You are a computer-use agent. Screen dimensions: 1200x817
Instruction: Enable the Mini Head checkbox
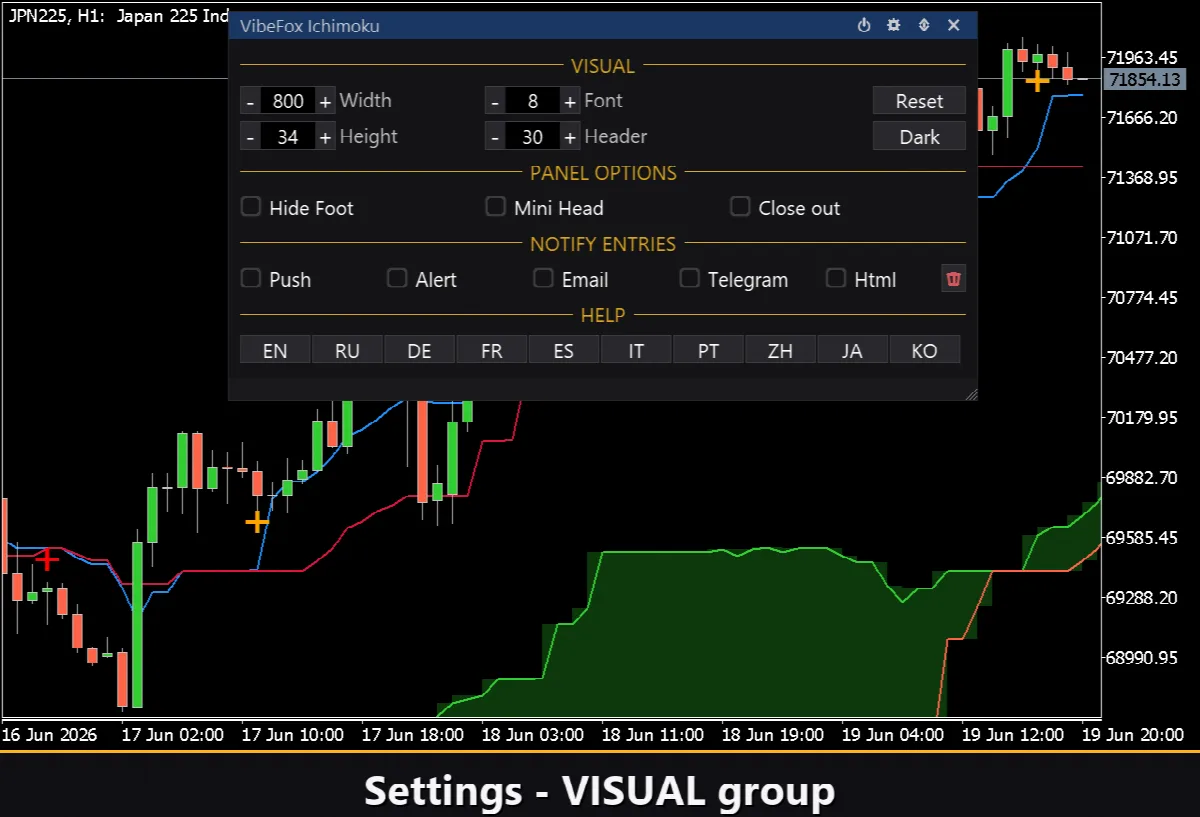click(495, 207)
